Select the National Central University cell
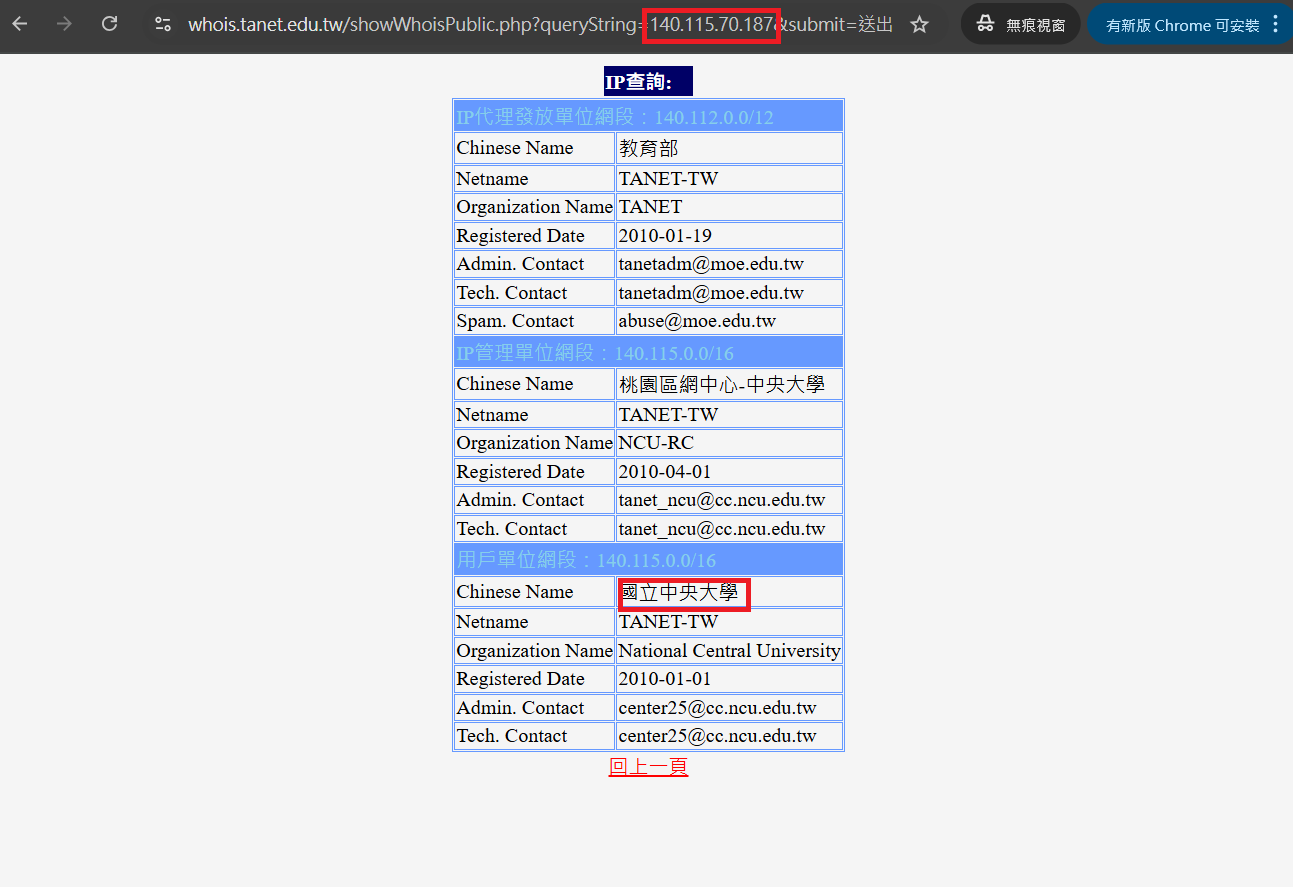Viewport: 1293px width, 887px height. 729,651
